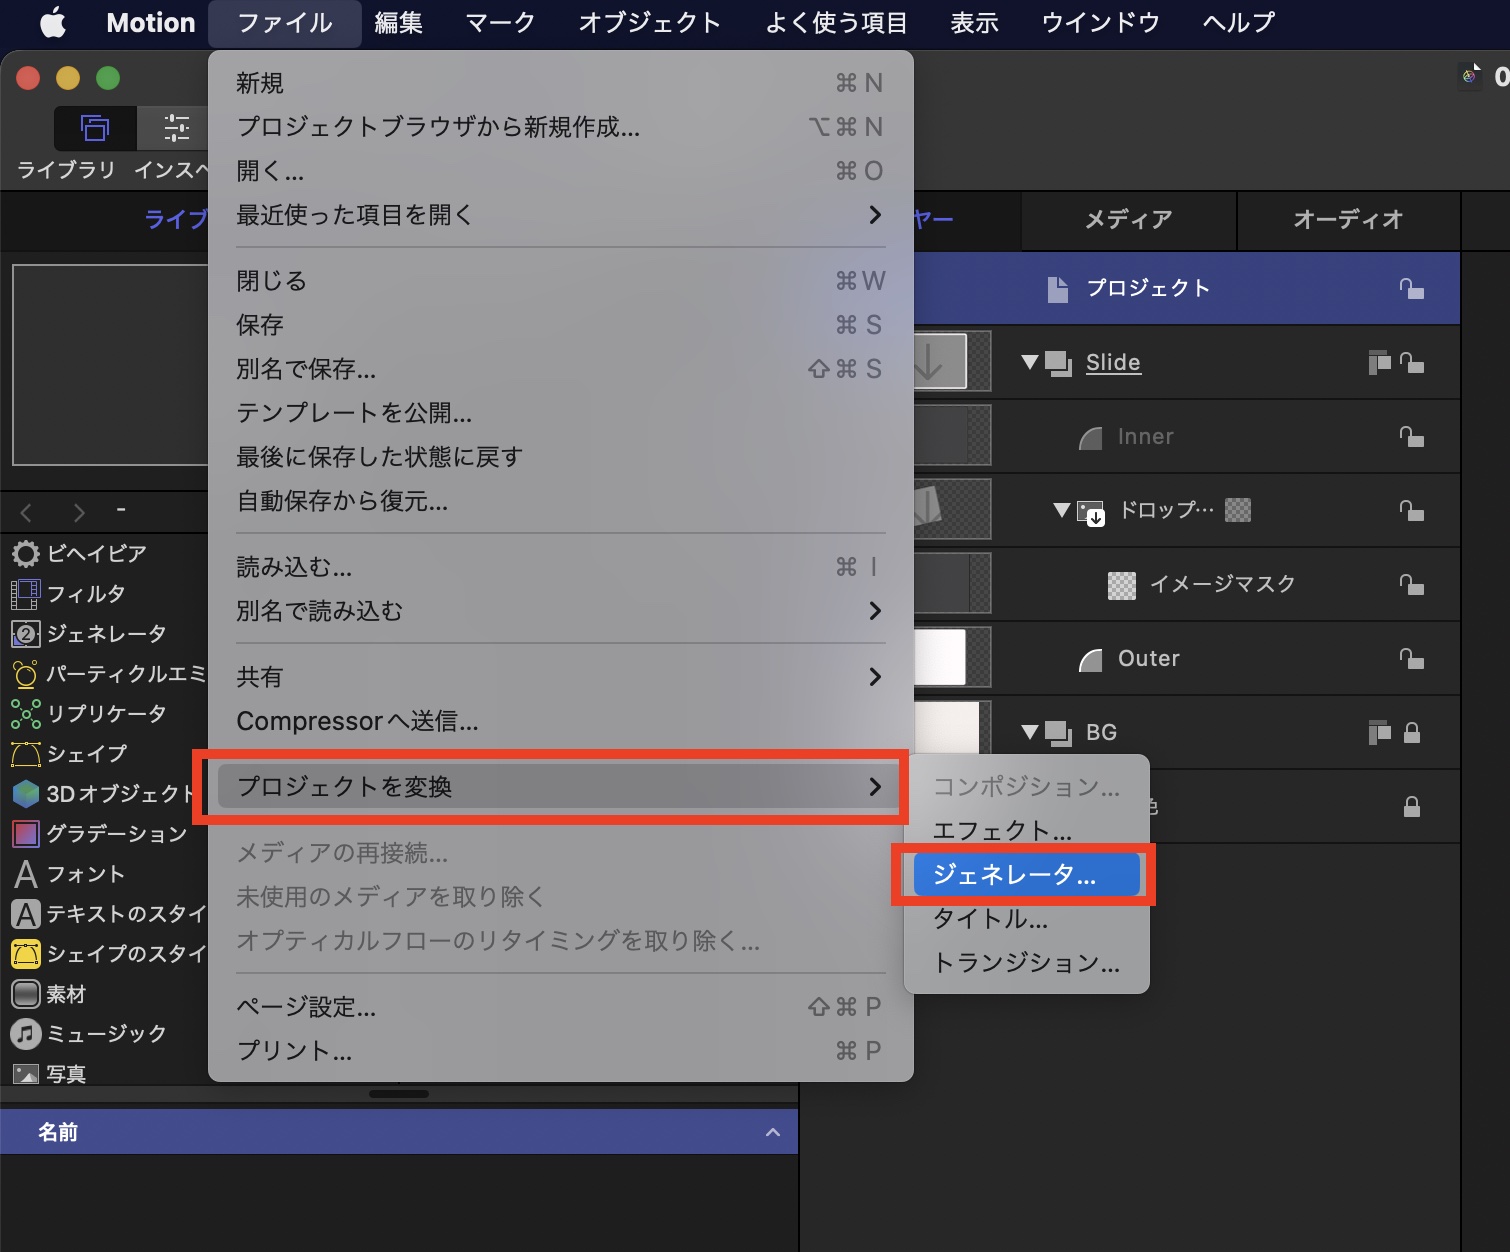Screen dimensions: 1510x1252
Task: Click the インスペクタ sliders toolbar icon
Action: (176, 128)
